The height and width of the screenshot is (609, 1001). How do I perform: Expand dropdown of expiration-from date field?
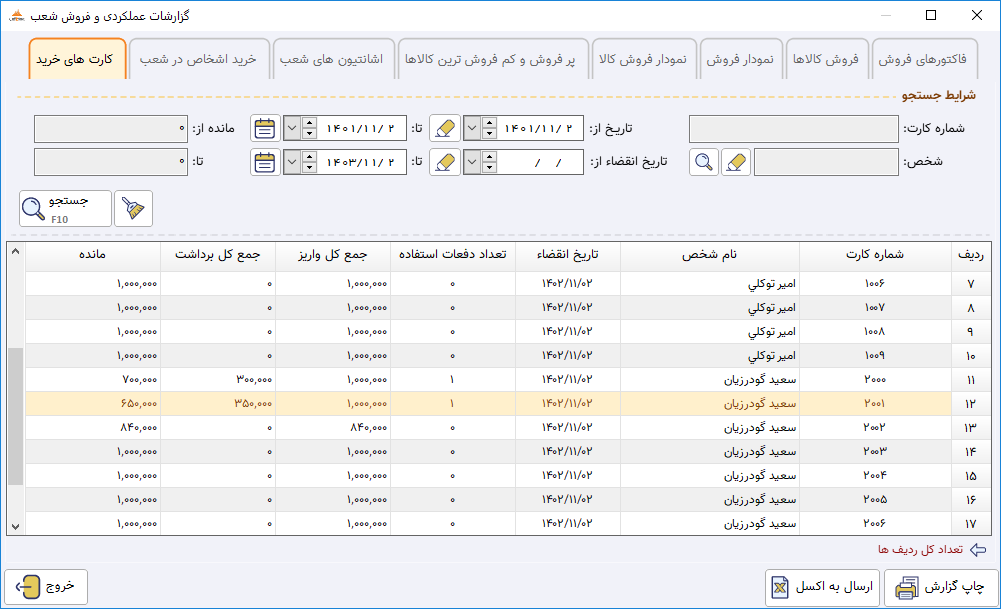472,162
